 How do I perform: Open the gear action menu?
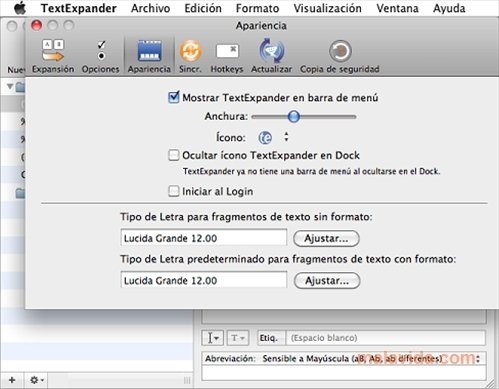[x=36, y=380]
